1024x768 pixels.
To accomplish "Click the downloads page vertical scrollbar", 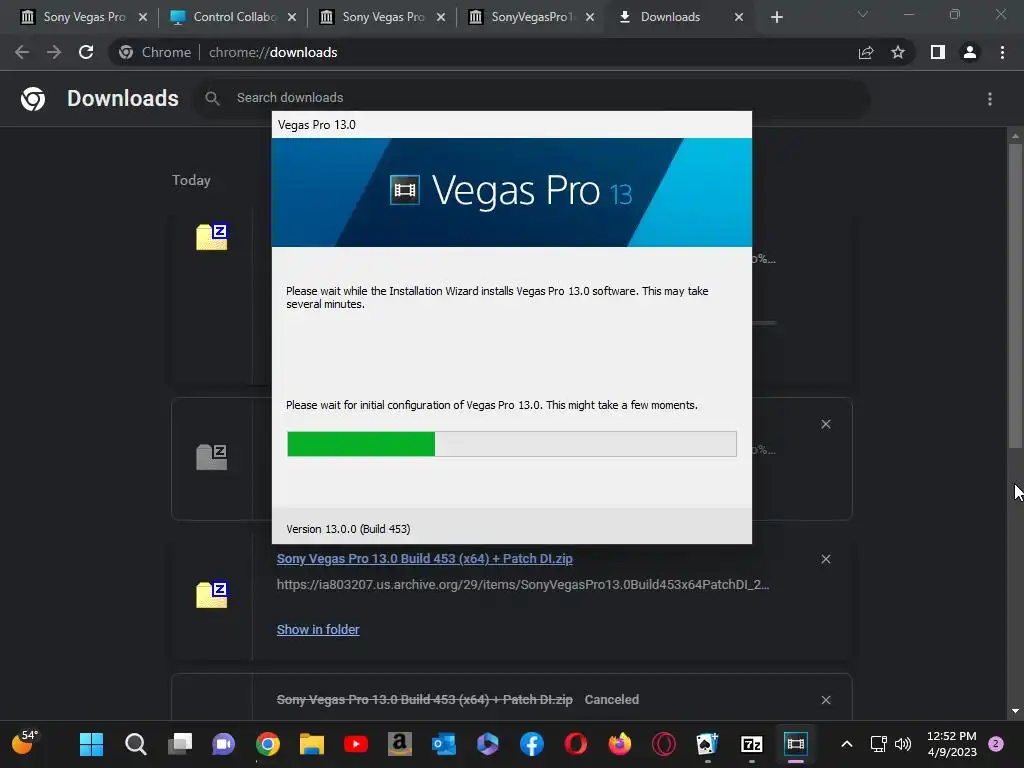I will click(x=1015, y=295).
